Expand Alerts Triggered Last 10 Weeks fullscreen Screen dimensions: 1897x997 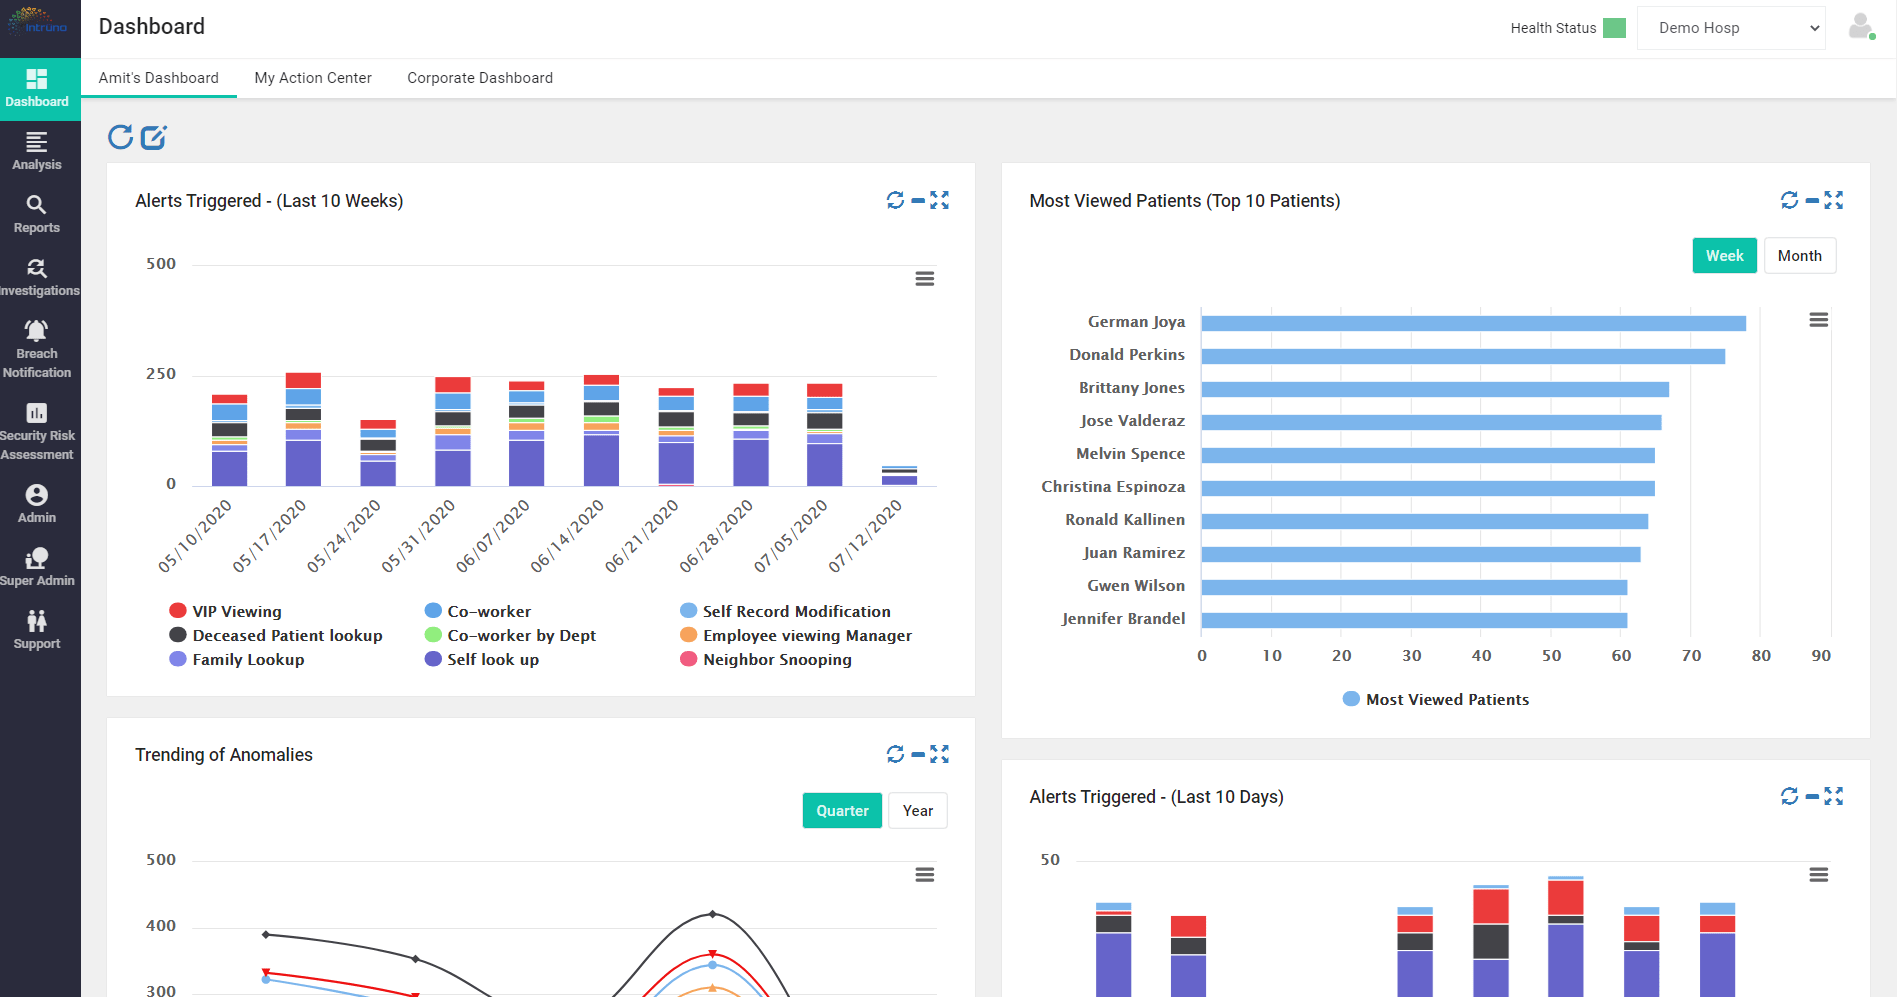point(939,200)
